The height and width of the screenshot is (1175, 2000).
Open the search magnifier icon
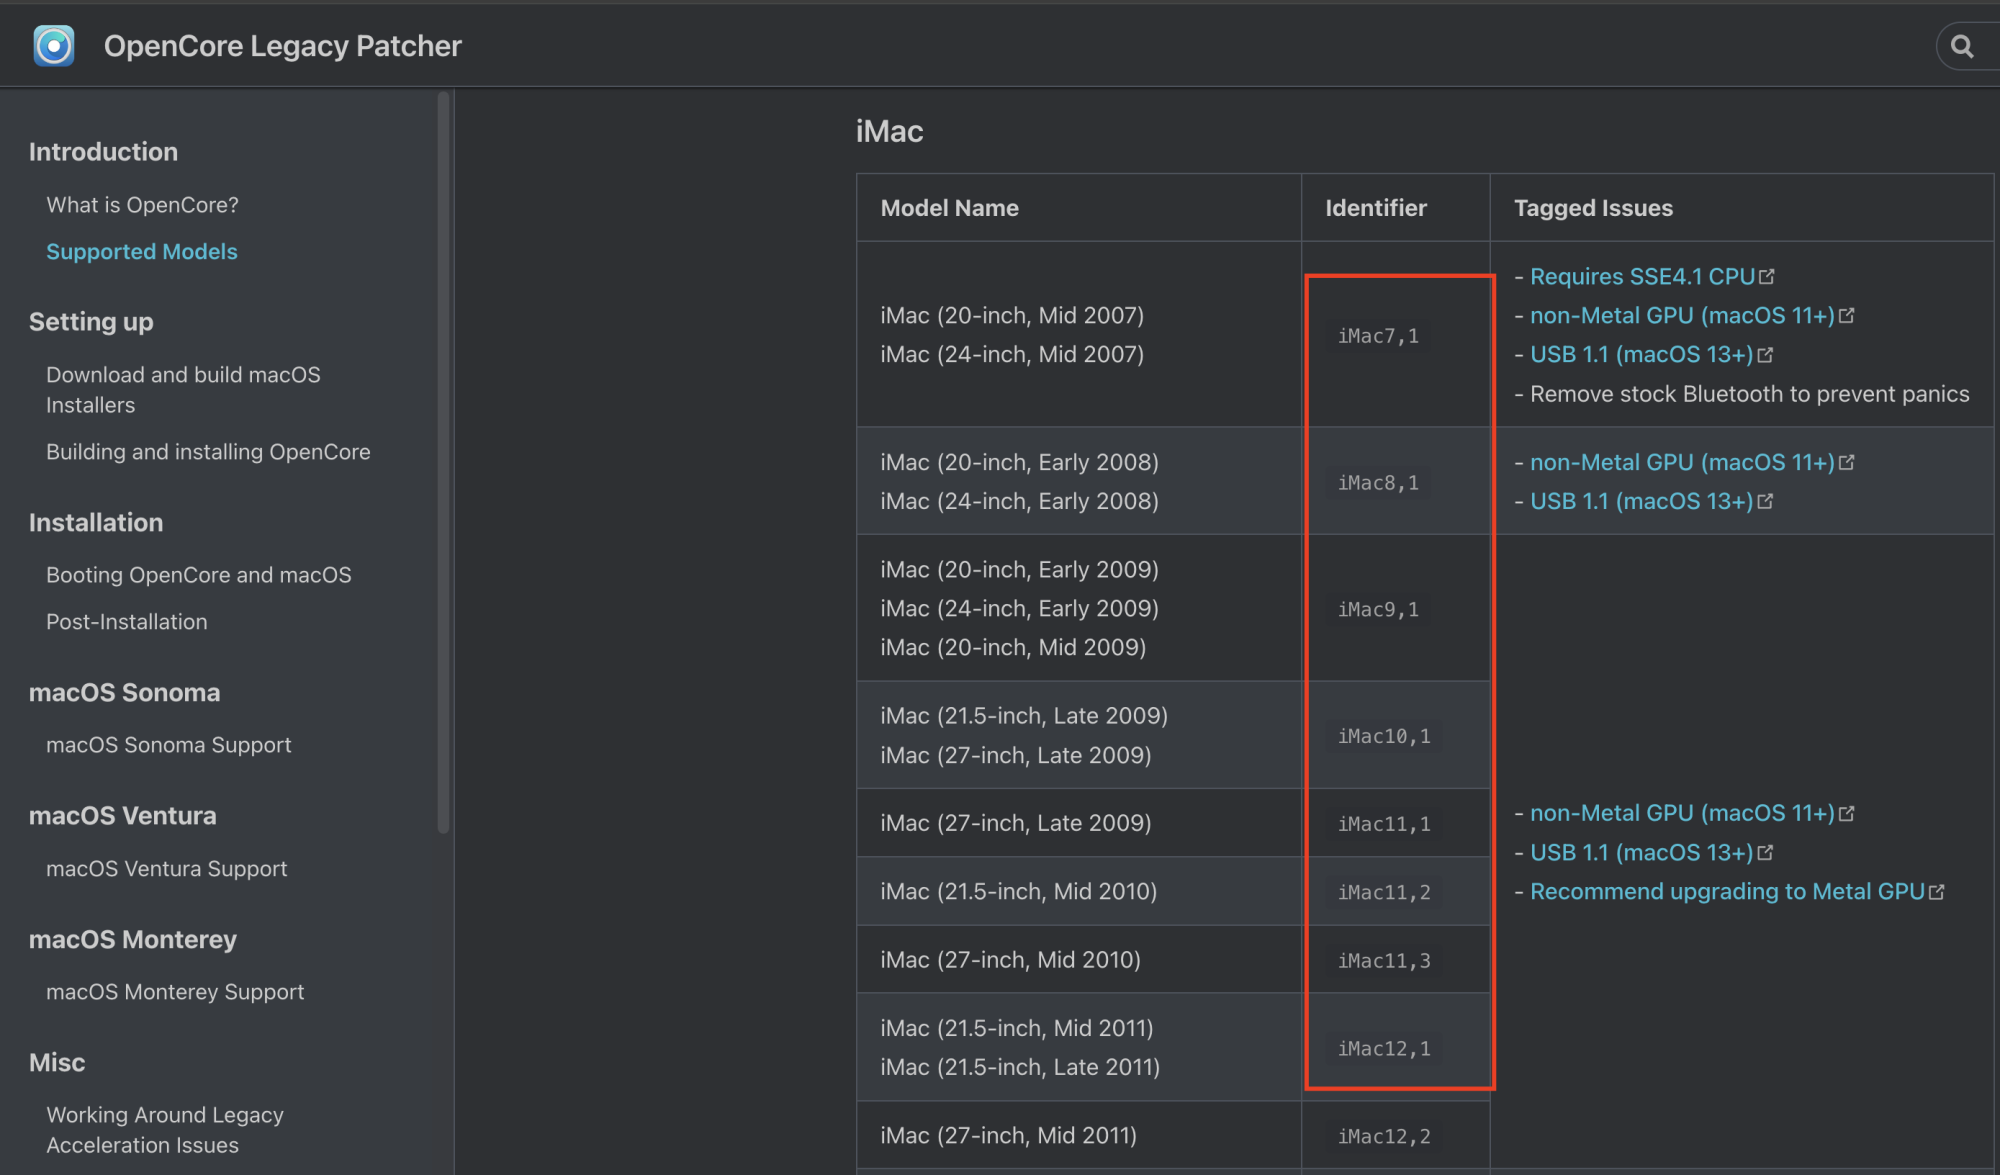[x=1962, y=46]
